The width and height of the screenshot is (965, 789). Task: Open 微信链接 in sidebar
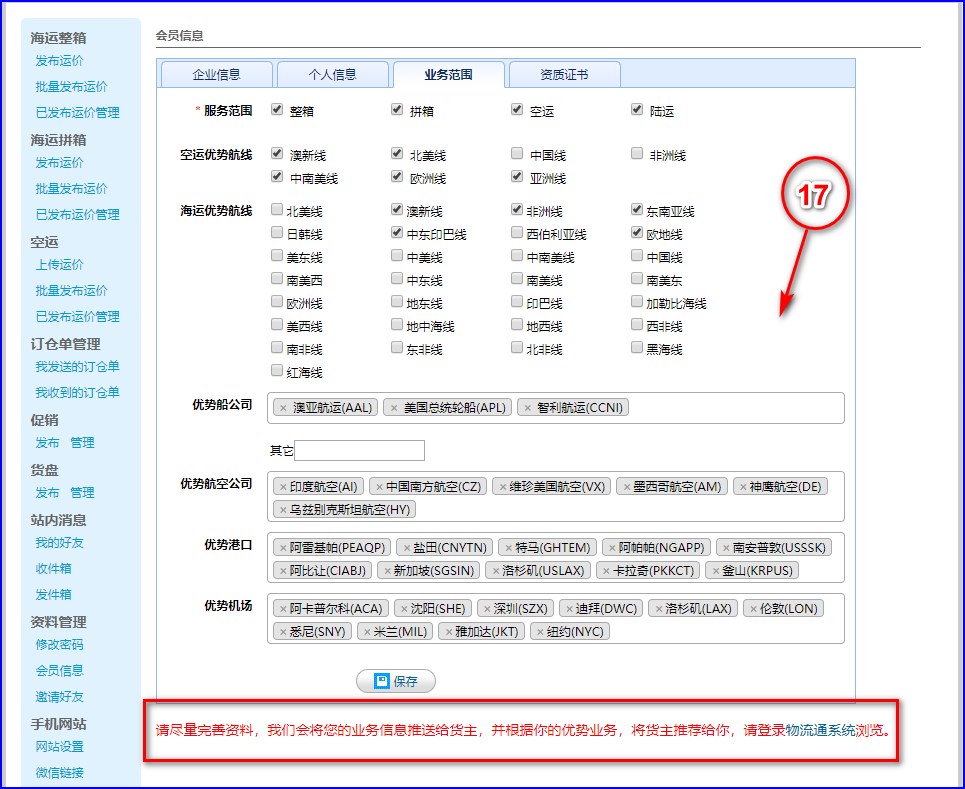[x=59, y=773]
